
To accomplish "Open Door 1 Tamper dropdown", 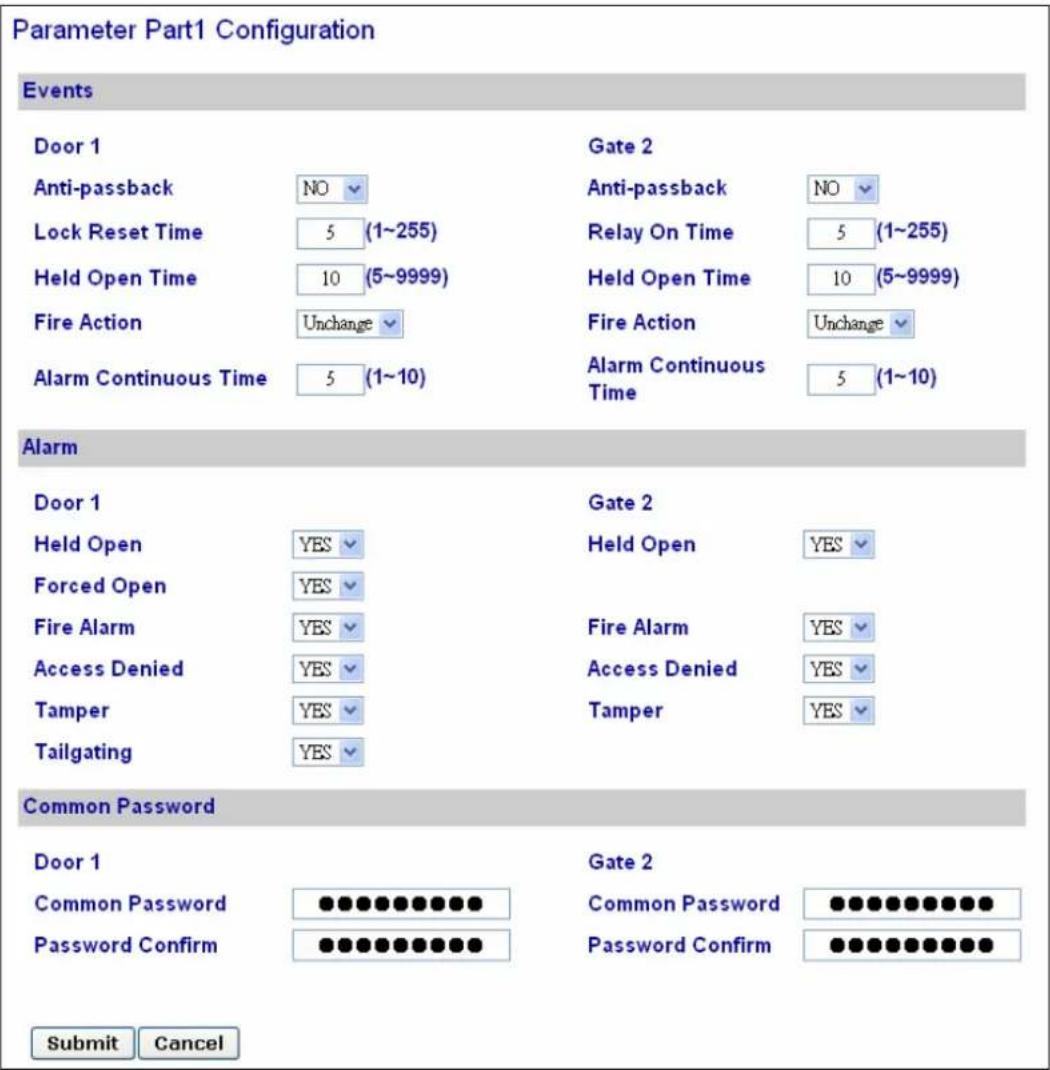I will tap(327, 711).
